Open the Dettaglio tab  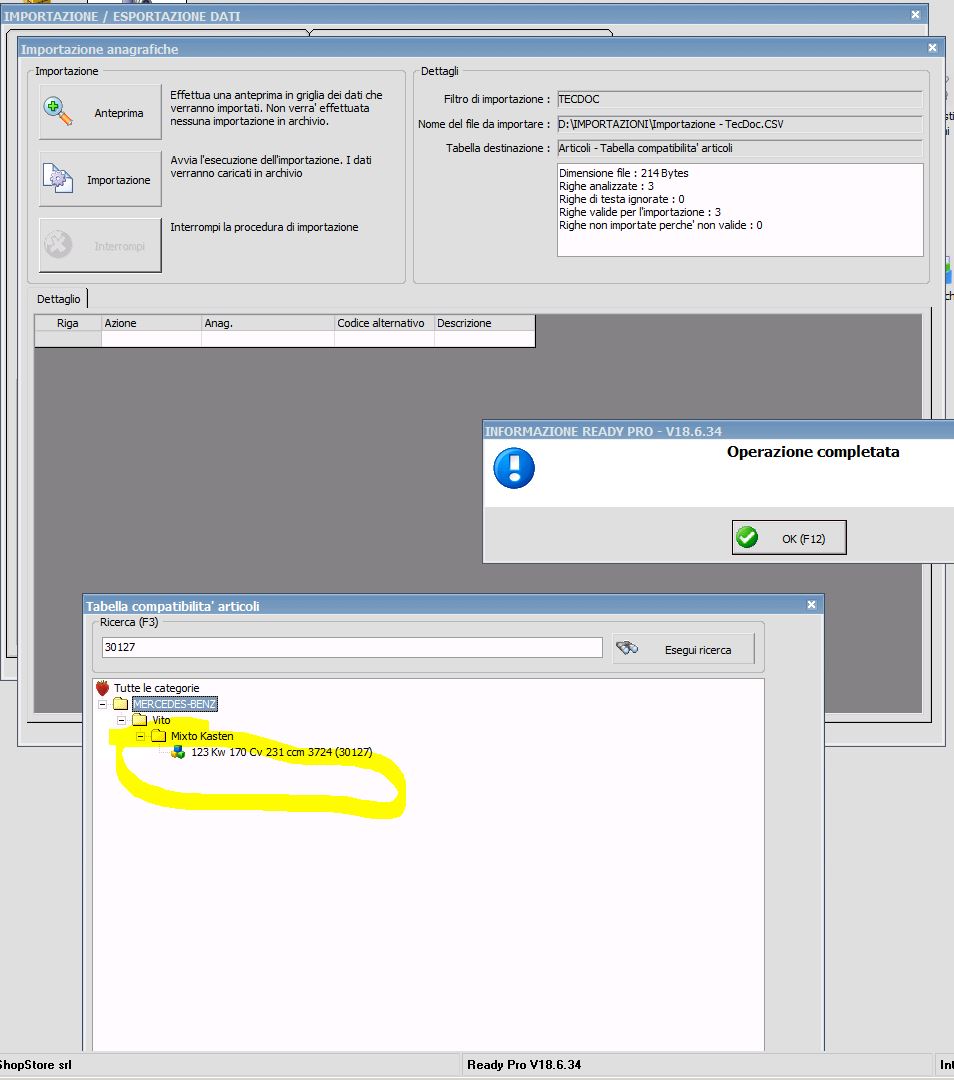(59, 299)
